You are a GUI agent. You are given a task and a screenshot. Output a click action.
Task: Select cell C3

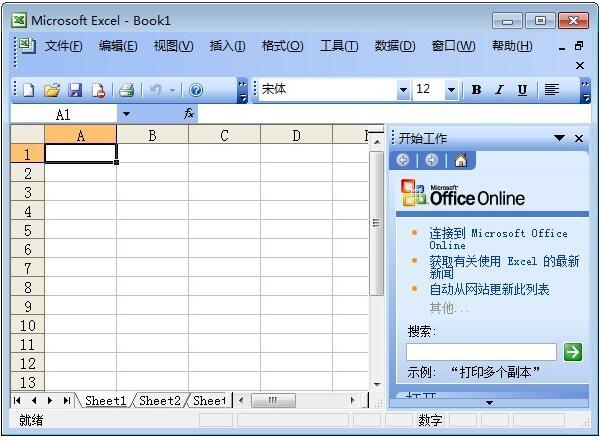pos(225,192)
